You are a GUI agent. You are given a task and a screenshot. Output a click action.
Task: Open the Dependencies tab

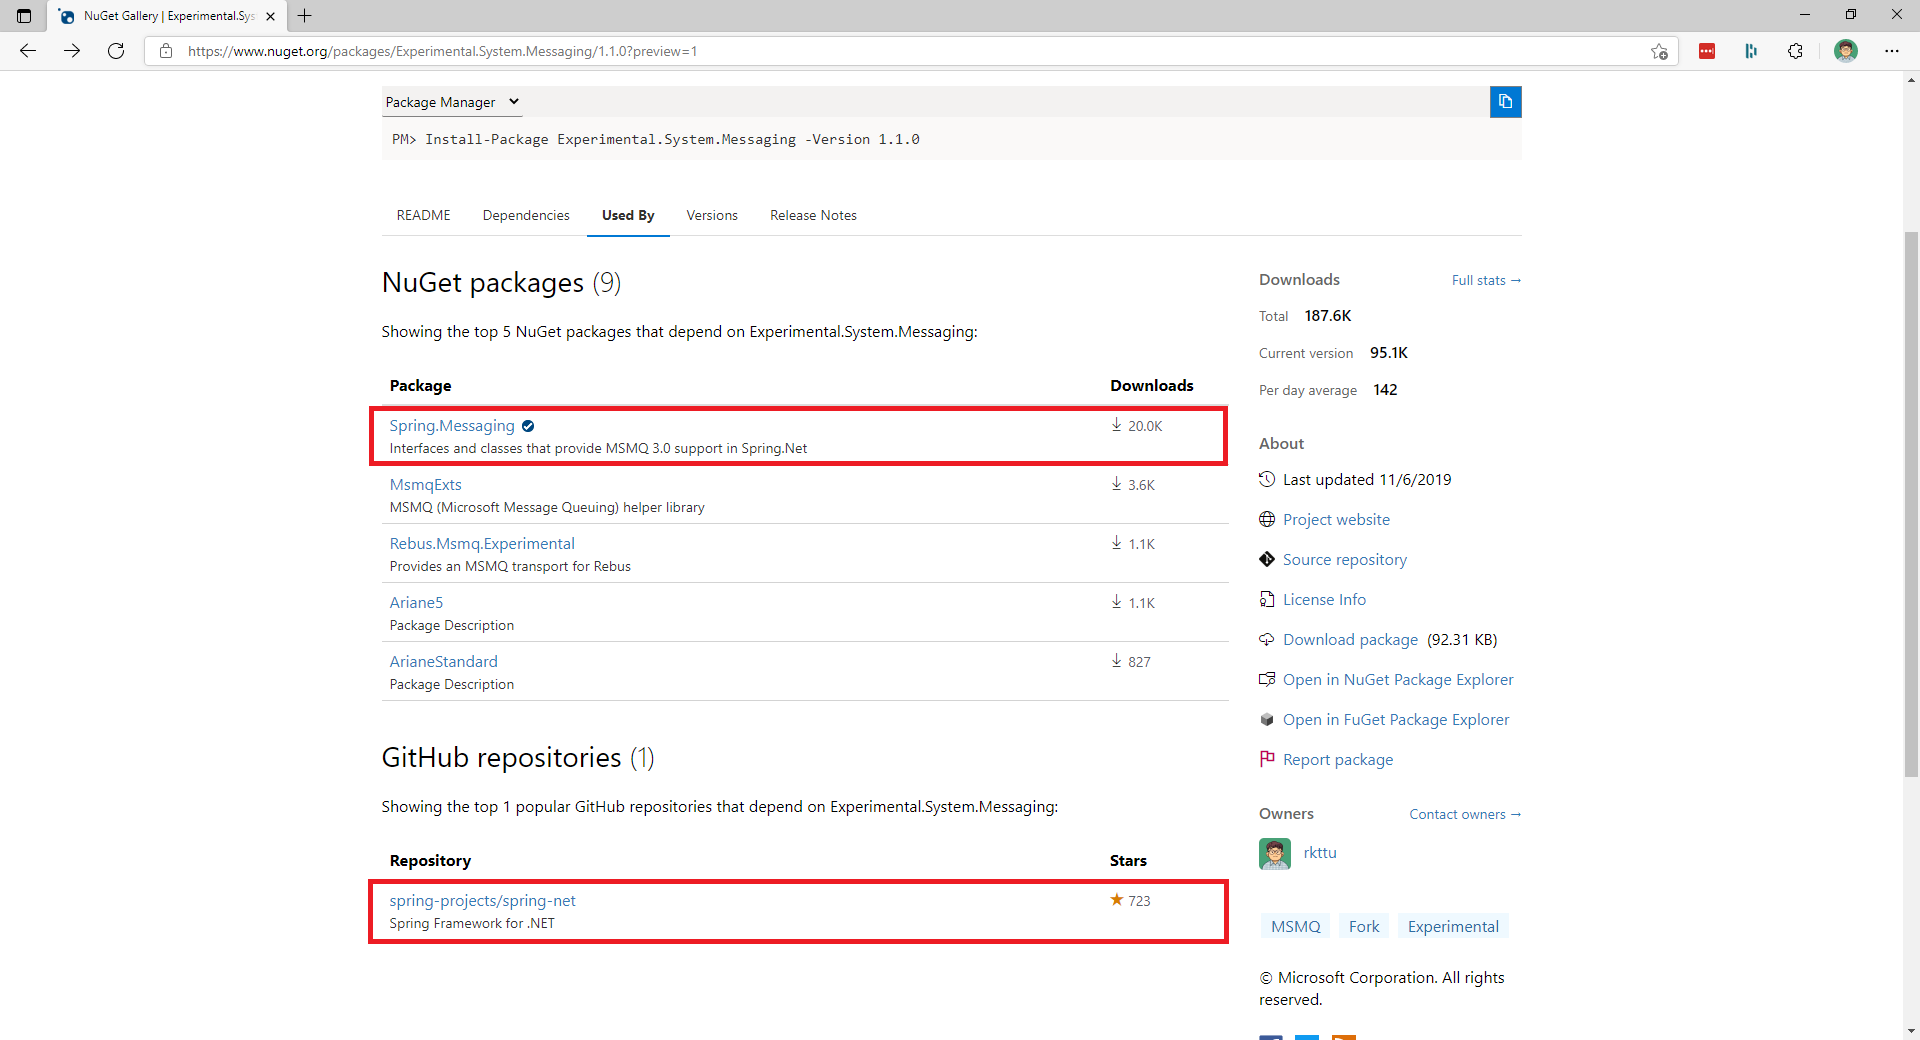click(x=526, y=216)
